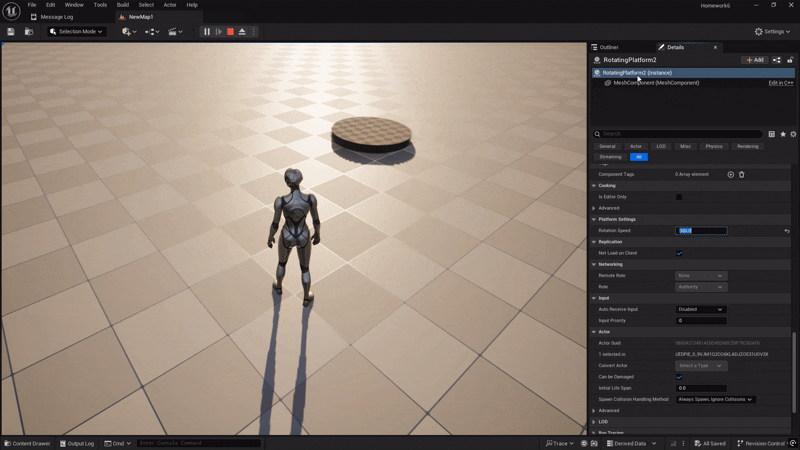Screen dimensions: 800x450
Task: Open the Content Drawer
Action: point(27,443)
